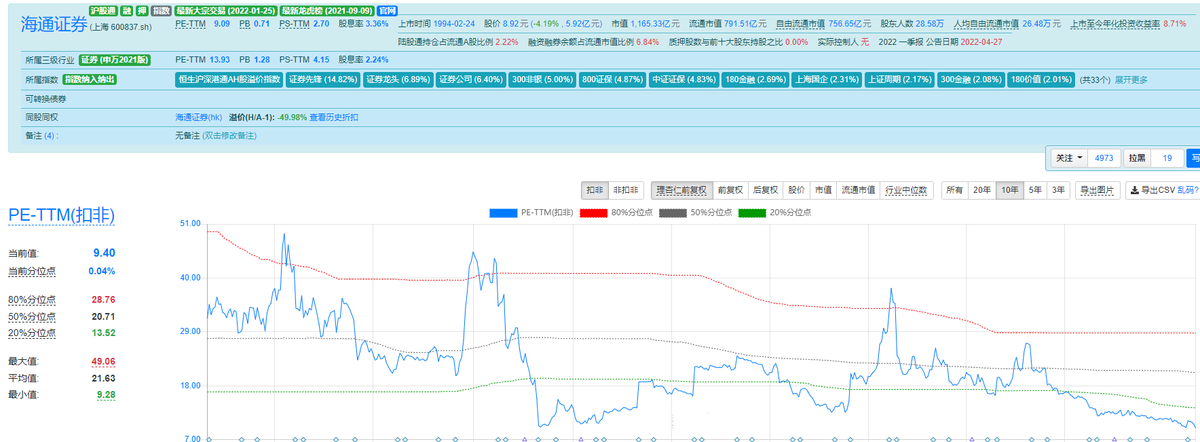The width and height of the screenshot is (1200, 442).
Task: Click the 指数纳入纳出 tag
Action: 90,79
